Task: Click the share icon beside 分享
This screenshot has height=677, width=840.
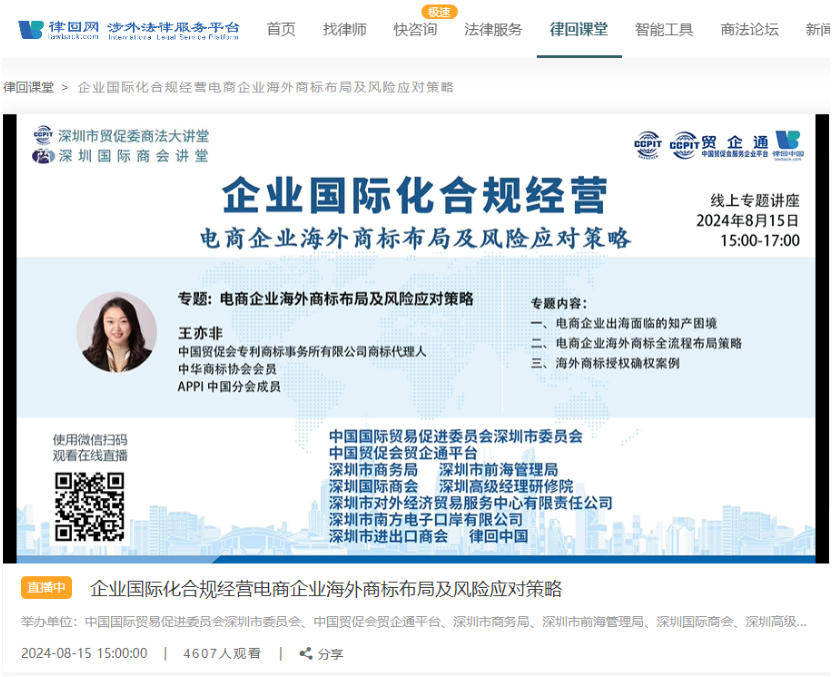Action: tap(306, 653)
